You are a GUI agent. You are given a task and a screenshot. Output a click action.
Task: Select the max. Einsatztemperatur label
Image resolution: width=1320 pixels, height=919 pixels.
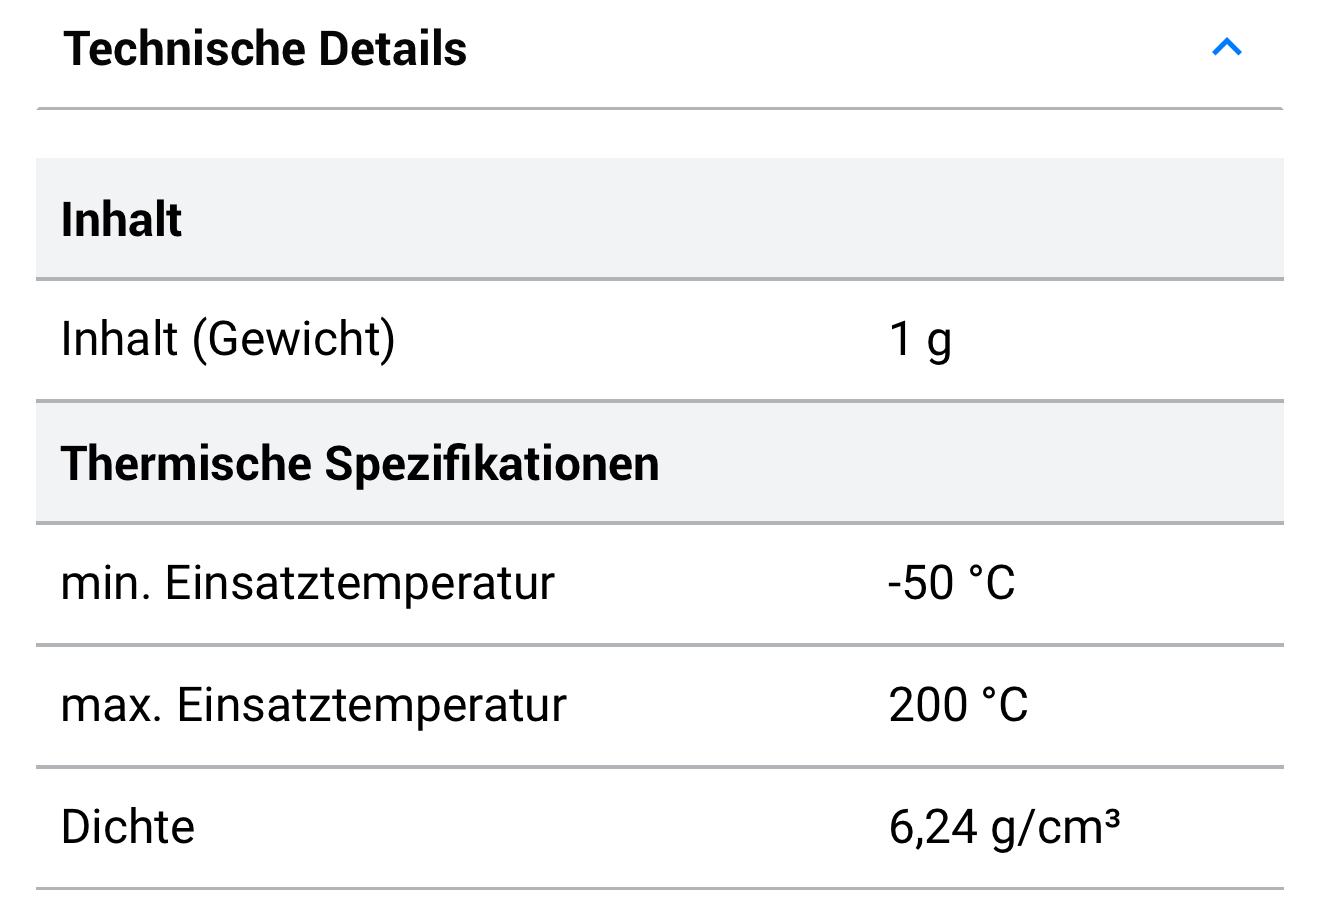pos(313,705)
